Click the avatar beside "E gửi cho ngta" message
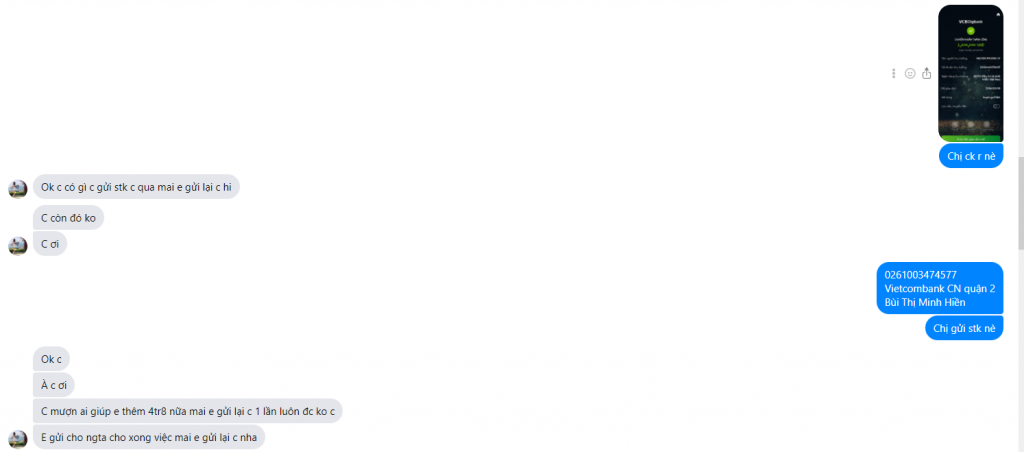Viewport: 1024px width, 452px height. point(18,439)
